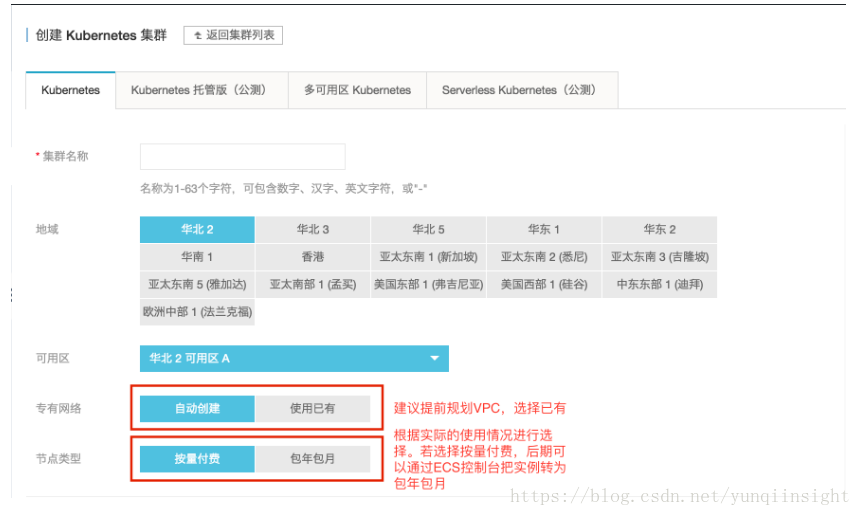The height and width of the screenshot is (516, 861).
Task: Choose region 华北 3
Action: 313,229
